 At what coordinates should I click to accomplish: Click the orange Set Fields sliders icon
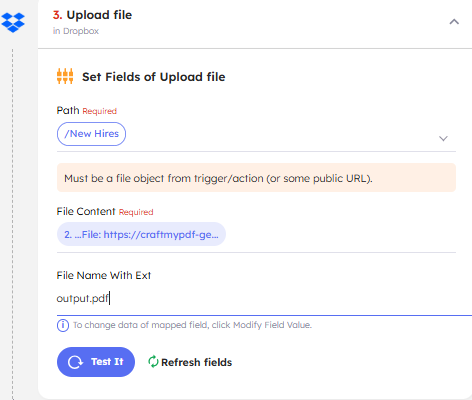click(65, 76)
